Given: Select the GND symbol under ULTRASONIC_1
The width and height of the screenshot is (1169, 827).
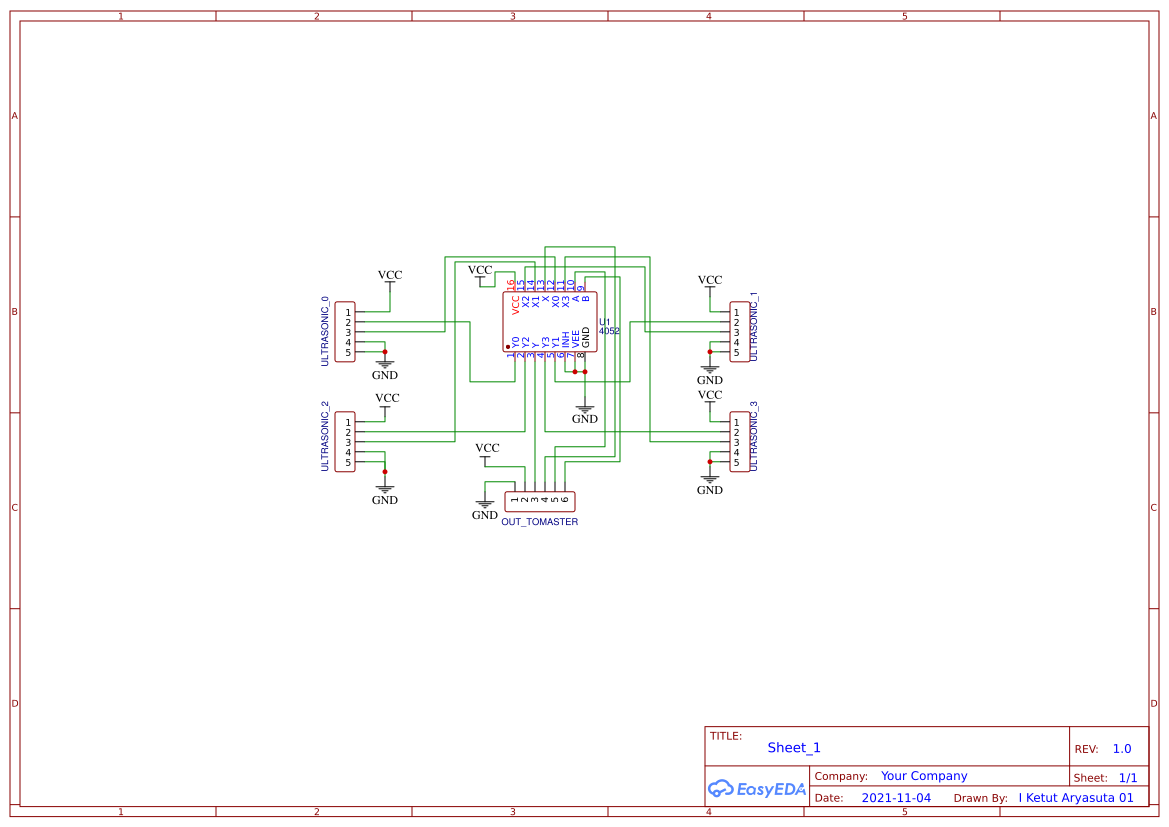Looking at the screenshot, I should (709, 370).
